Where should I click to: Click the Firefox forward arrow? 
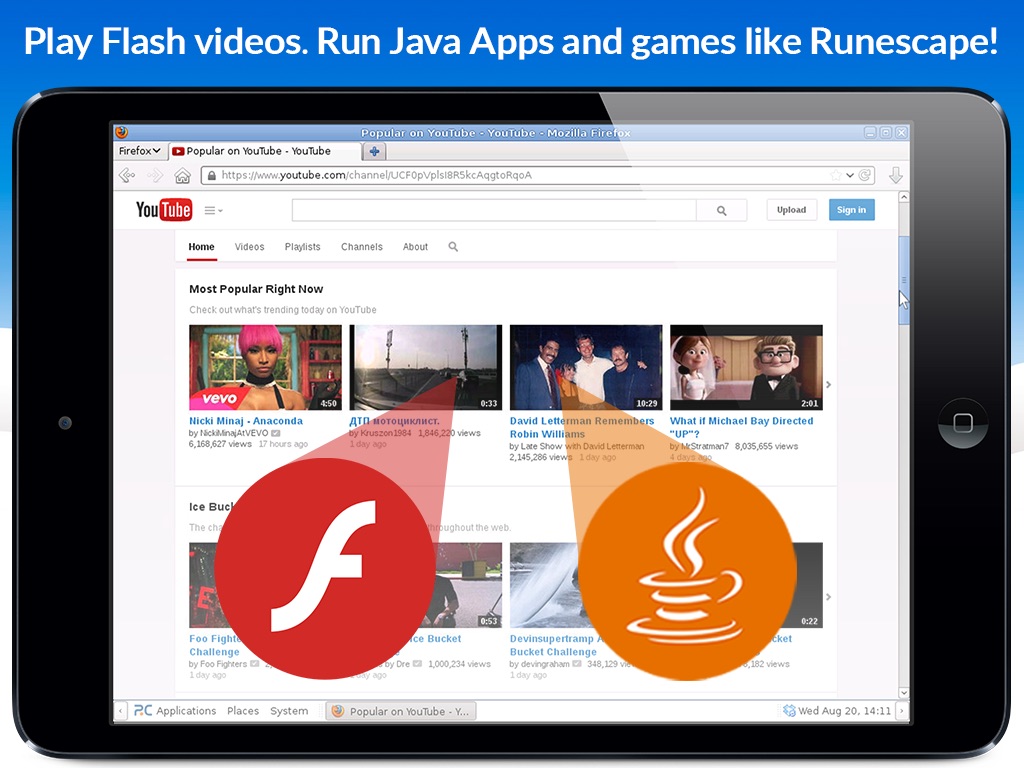point(155,175)
